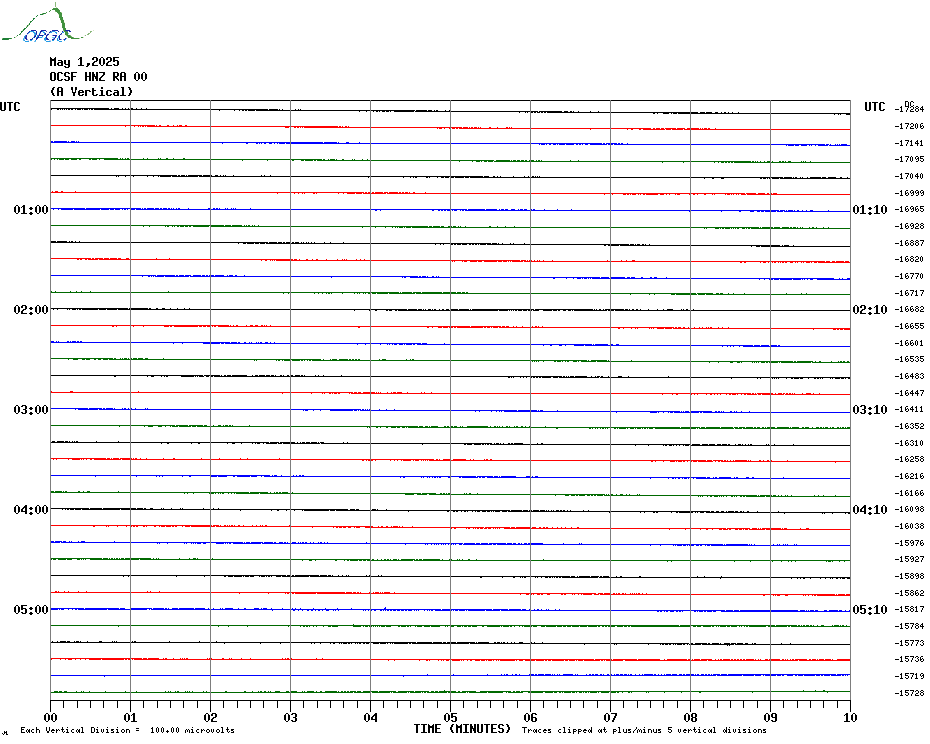Viewport: 930px width, 744px height.
Task: Click the DC offset value -16965
Action: tap(909, 209)
